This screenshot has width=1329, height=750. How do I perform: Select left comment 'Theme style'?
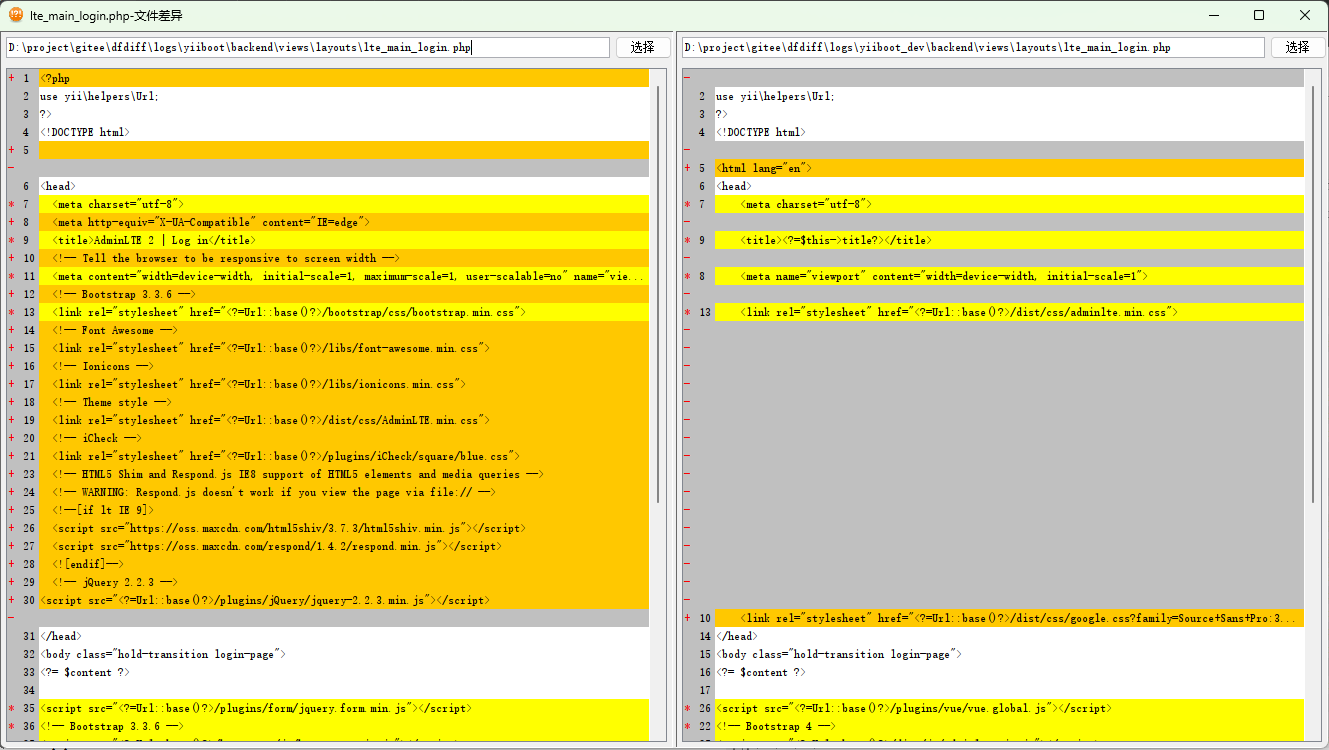tap(344, 402)
